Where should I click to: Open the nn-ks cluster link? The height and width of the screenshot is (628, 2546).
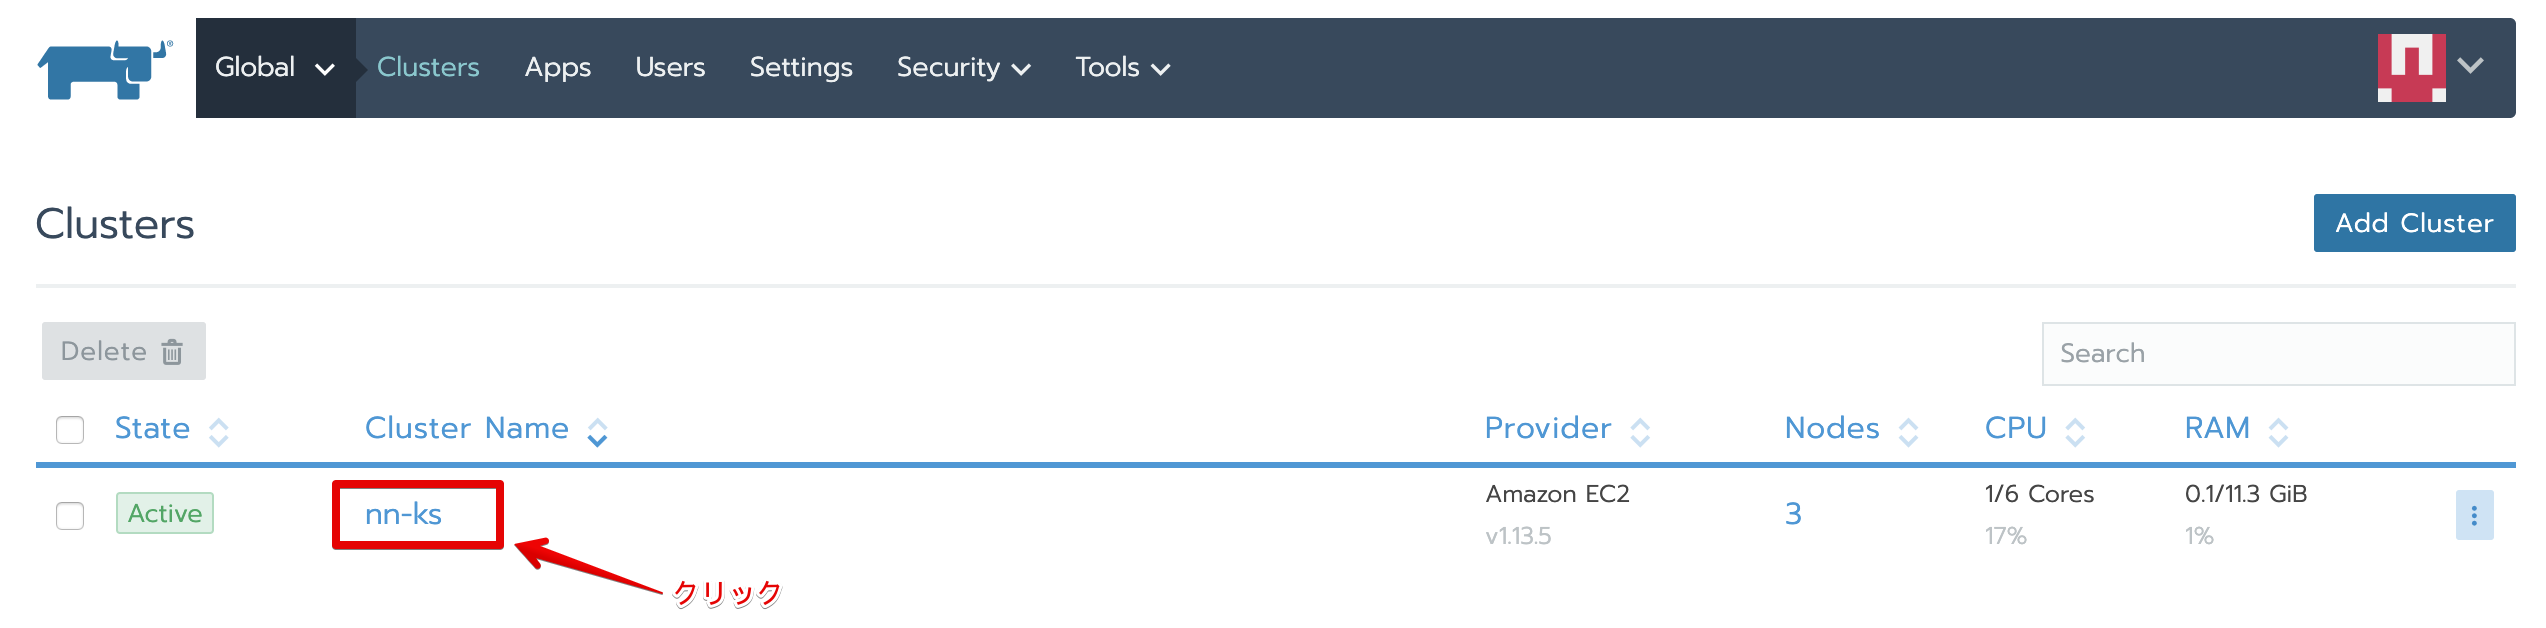pos(403,514)
